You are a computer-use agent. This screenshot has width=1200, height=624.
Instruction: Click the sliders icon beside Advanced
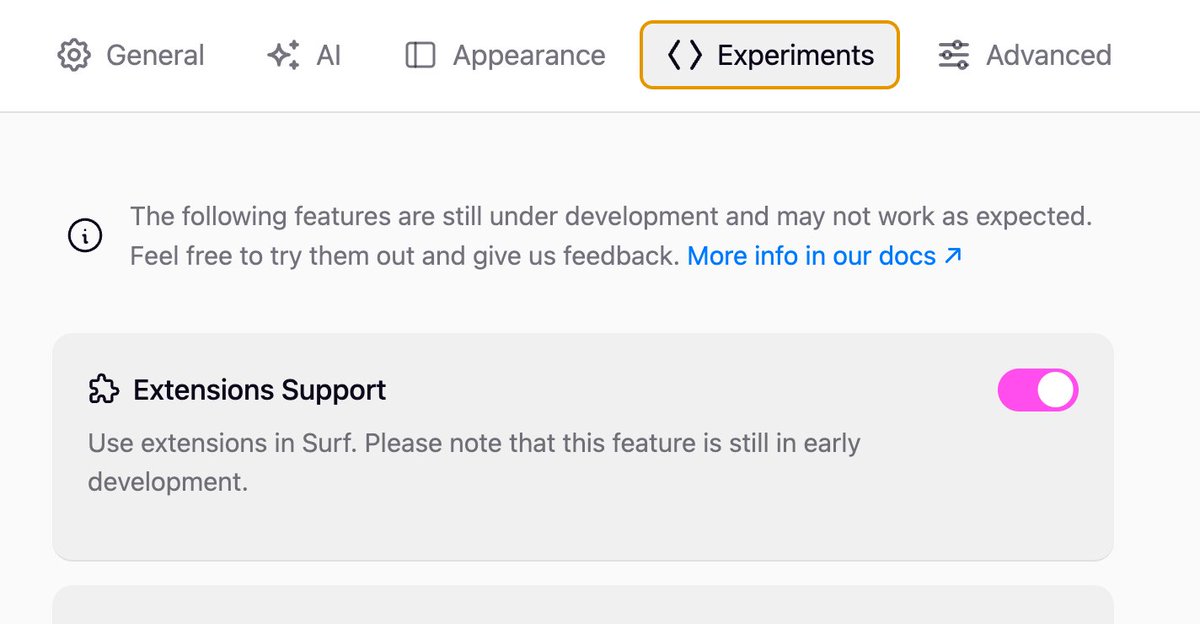pyautogui.click(x=953, y=55)
